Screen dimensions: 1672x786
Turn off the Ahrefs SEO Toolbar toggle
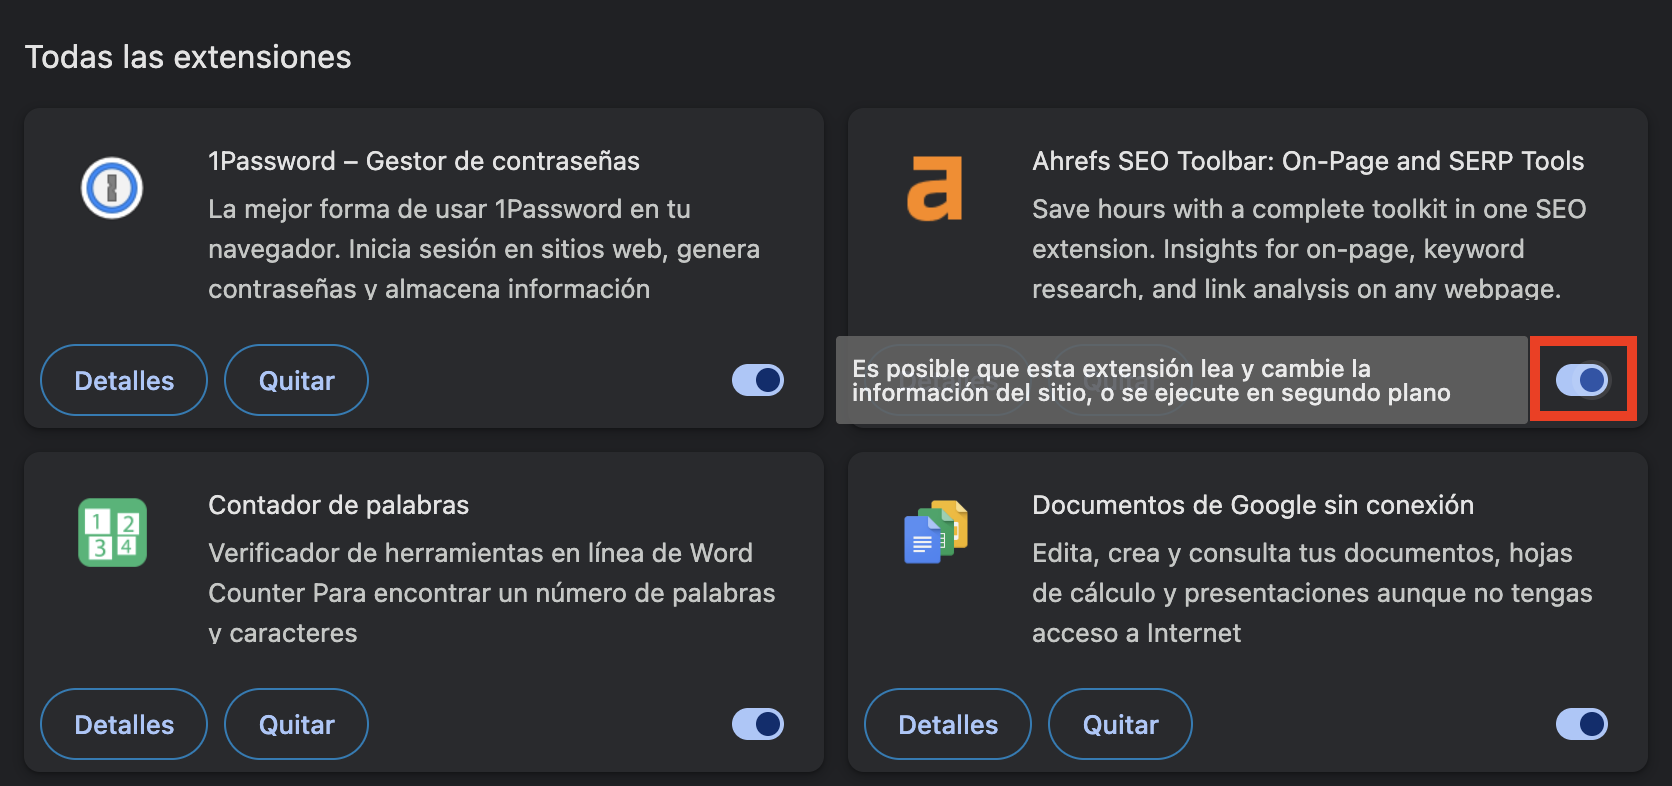coord(1582,380)
